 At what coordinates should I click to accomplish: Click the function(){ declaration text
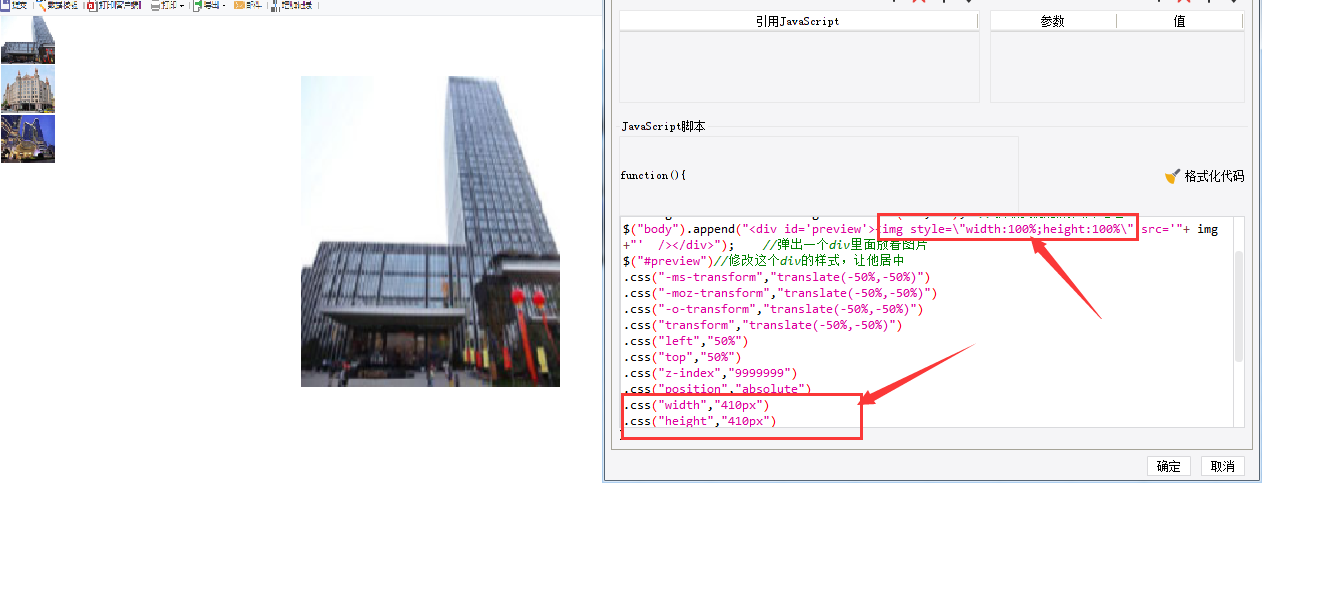pos(653,175)
